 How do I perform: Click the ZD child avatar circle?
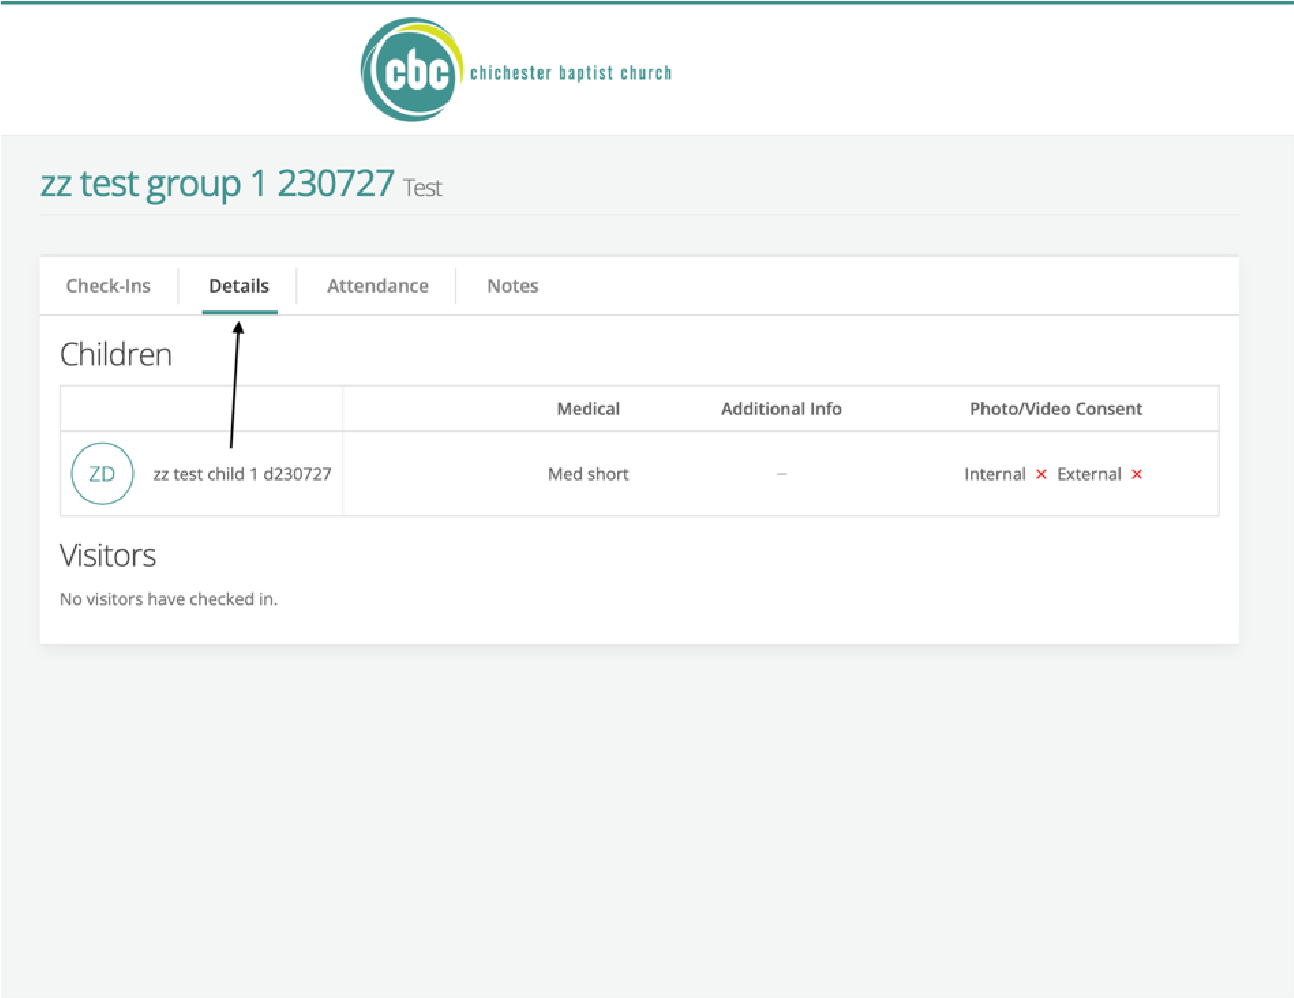coord(102,474)
